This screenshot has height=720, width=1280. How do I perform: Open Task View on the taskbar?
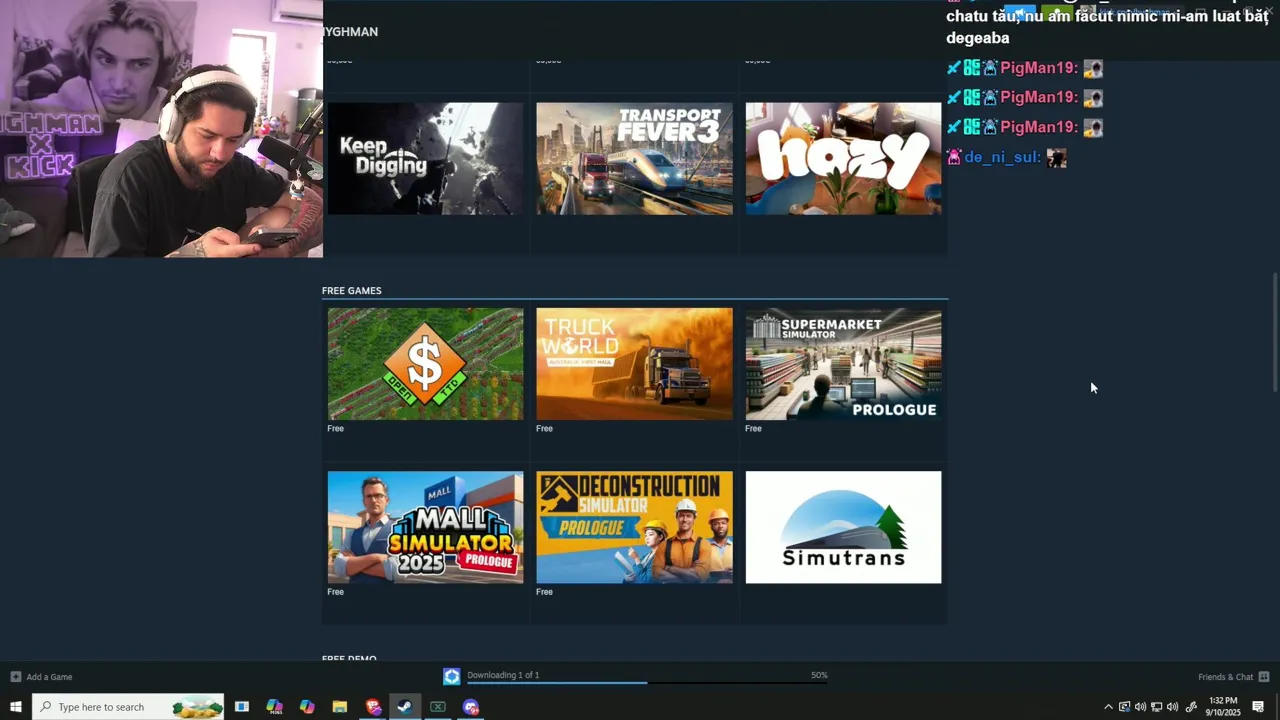coord(242,707)
